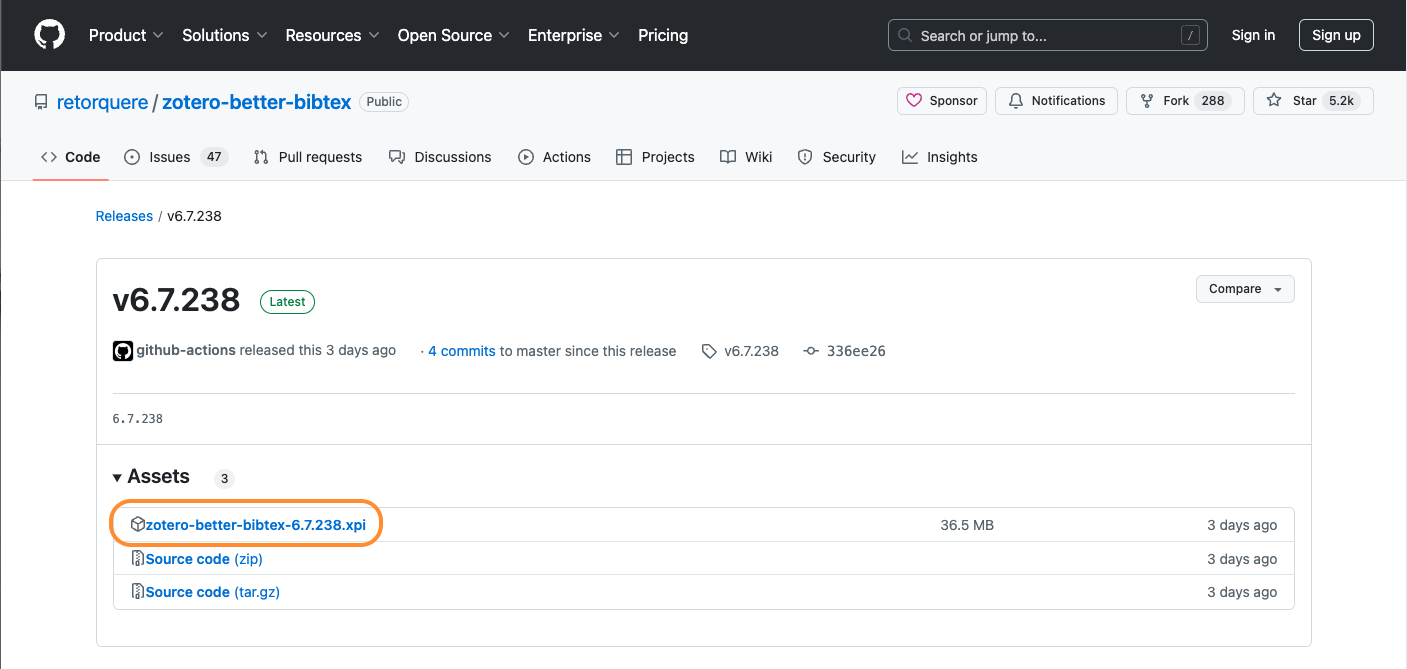Viewport: 1407px width, 669px height.
Task: Open commit 336ee26
Action: pos(845,351)
